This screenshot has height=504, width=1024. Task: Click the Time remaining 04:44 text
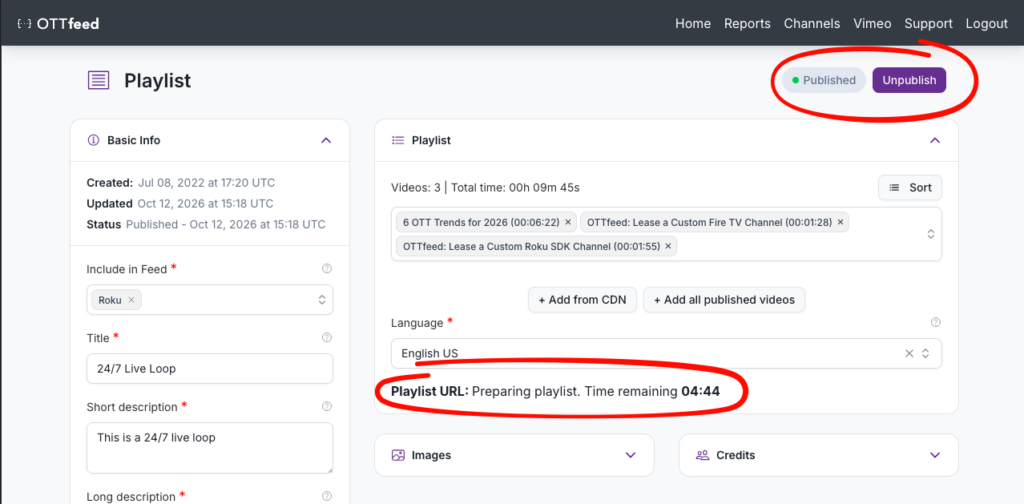[653, 392]
